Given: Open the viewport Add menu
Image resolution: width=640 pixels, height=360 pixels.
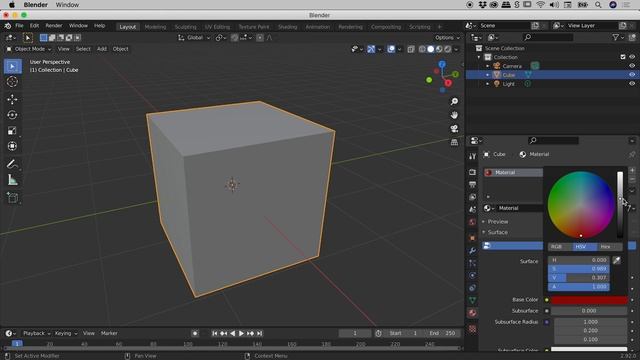Looking at the screenshot, I should pos(102,49).
